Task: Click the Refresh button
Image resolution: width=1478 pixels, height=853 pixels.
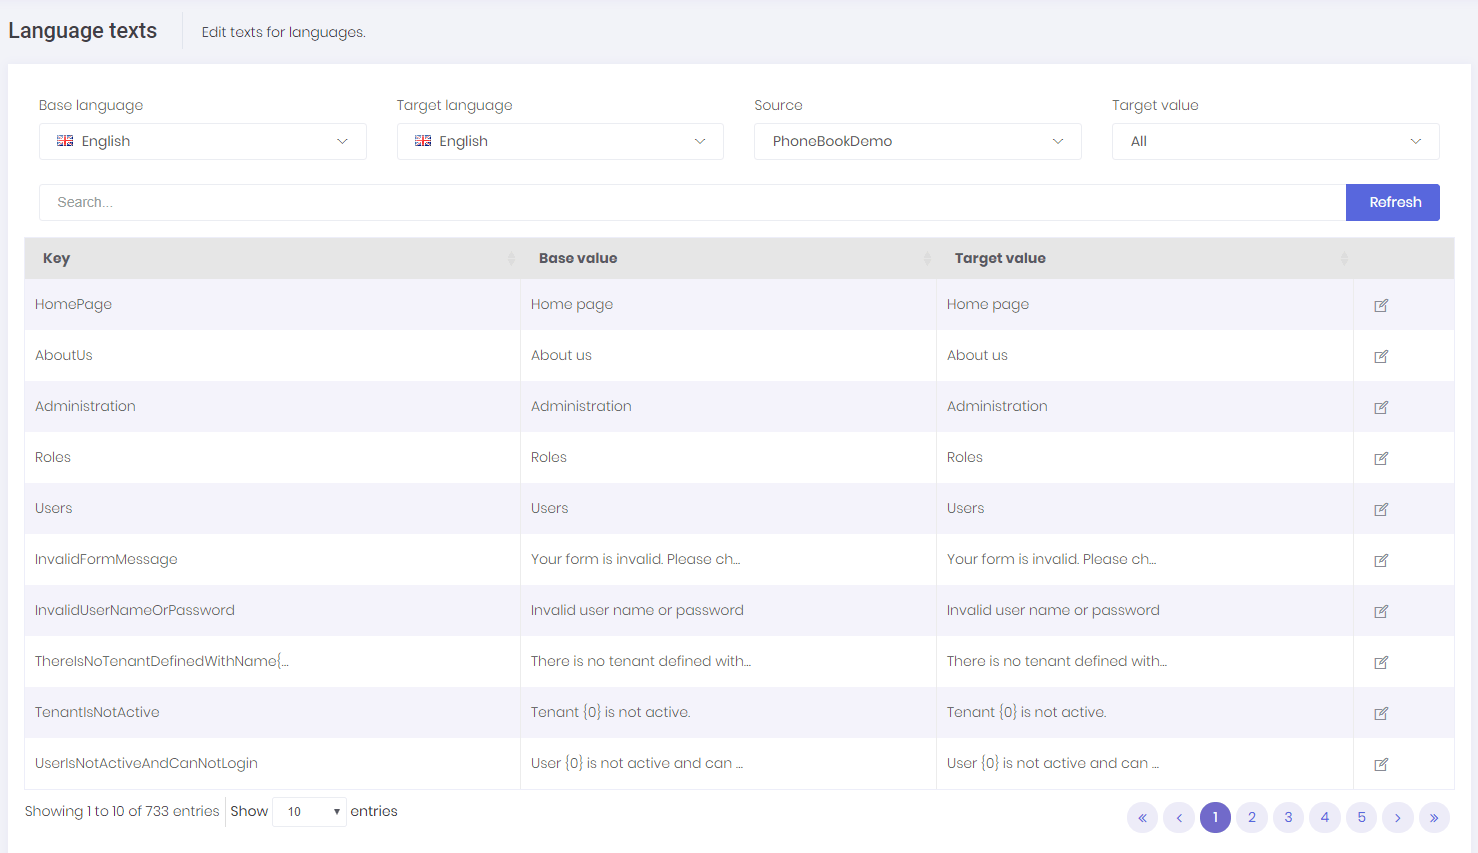Action: 1392,202
